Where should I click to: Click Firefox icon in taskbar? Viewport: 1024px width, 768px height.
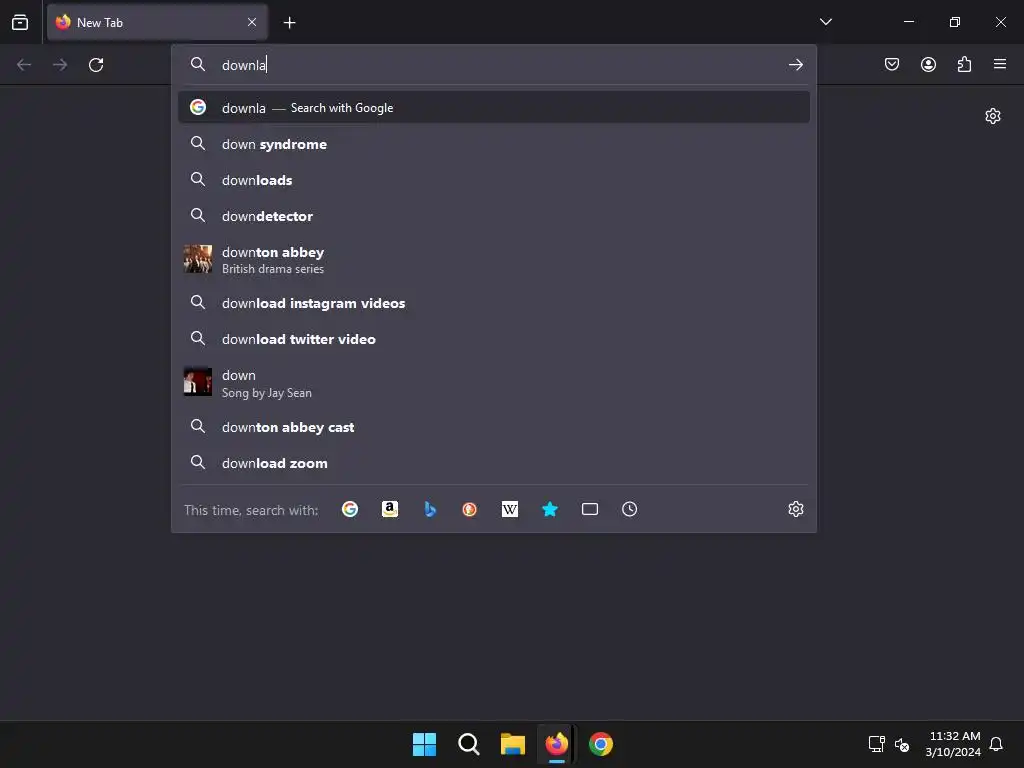click(x=556, y=744)
